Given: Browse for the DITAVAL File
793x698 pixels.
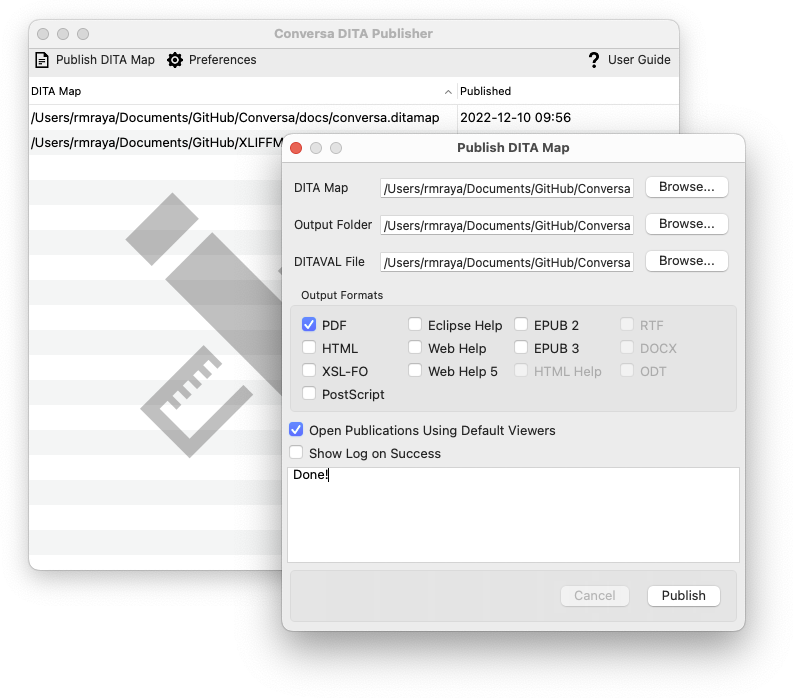Looking at the screenshot, I should tap(687, 261).
